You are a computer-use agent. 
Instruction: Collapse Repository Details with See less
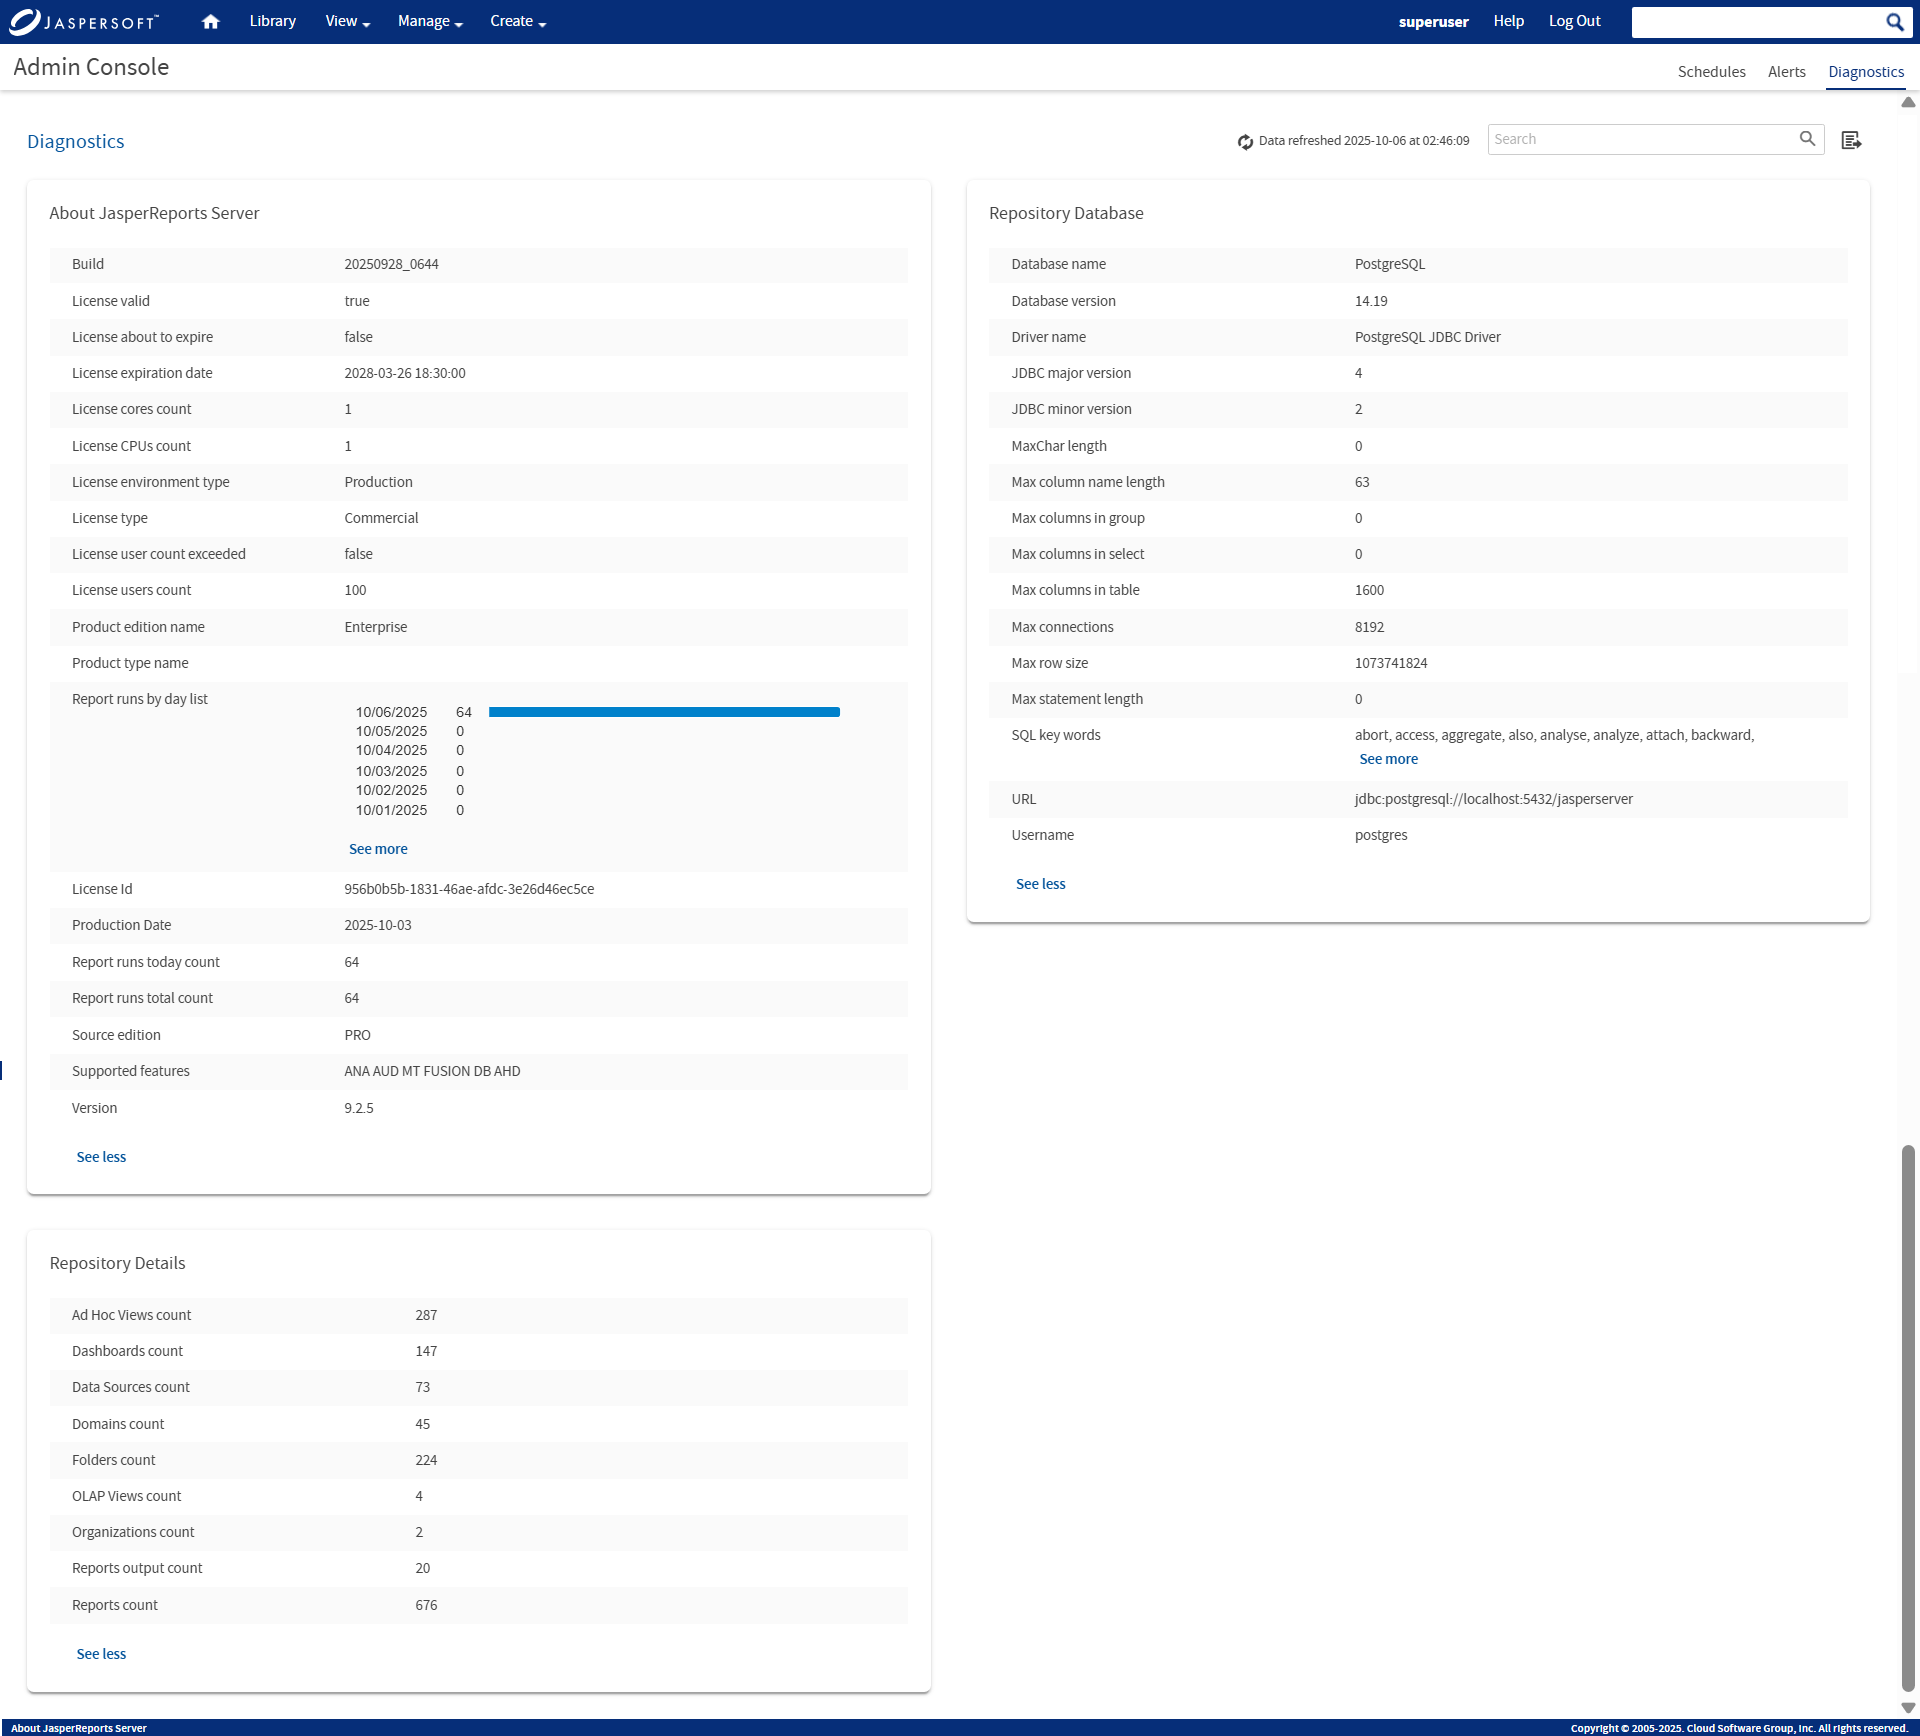click(x=101, y=1654)
